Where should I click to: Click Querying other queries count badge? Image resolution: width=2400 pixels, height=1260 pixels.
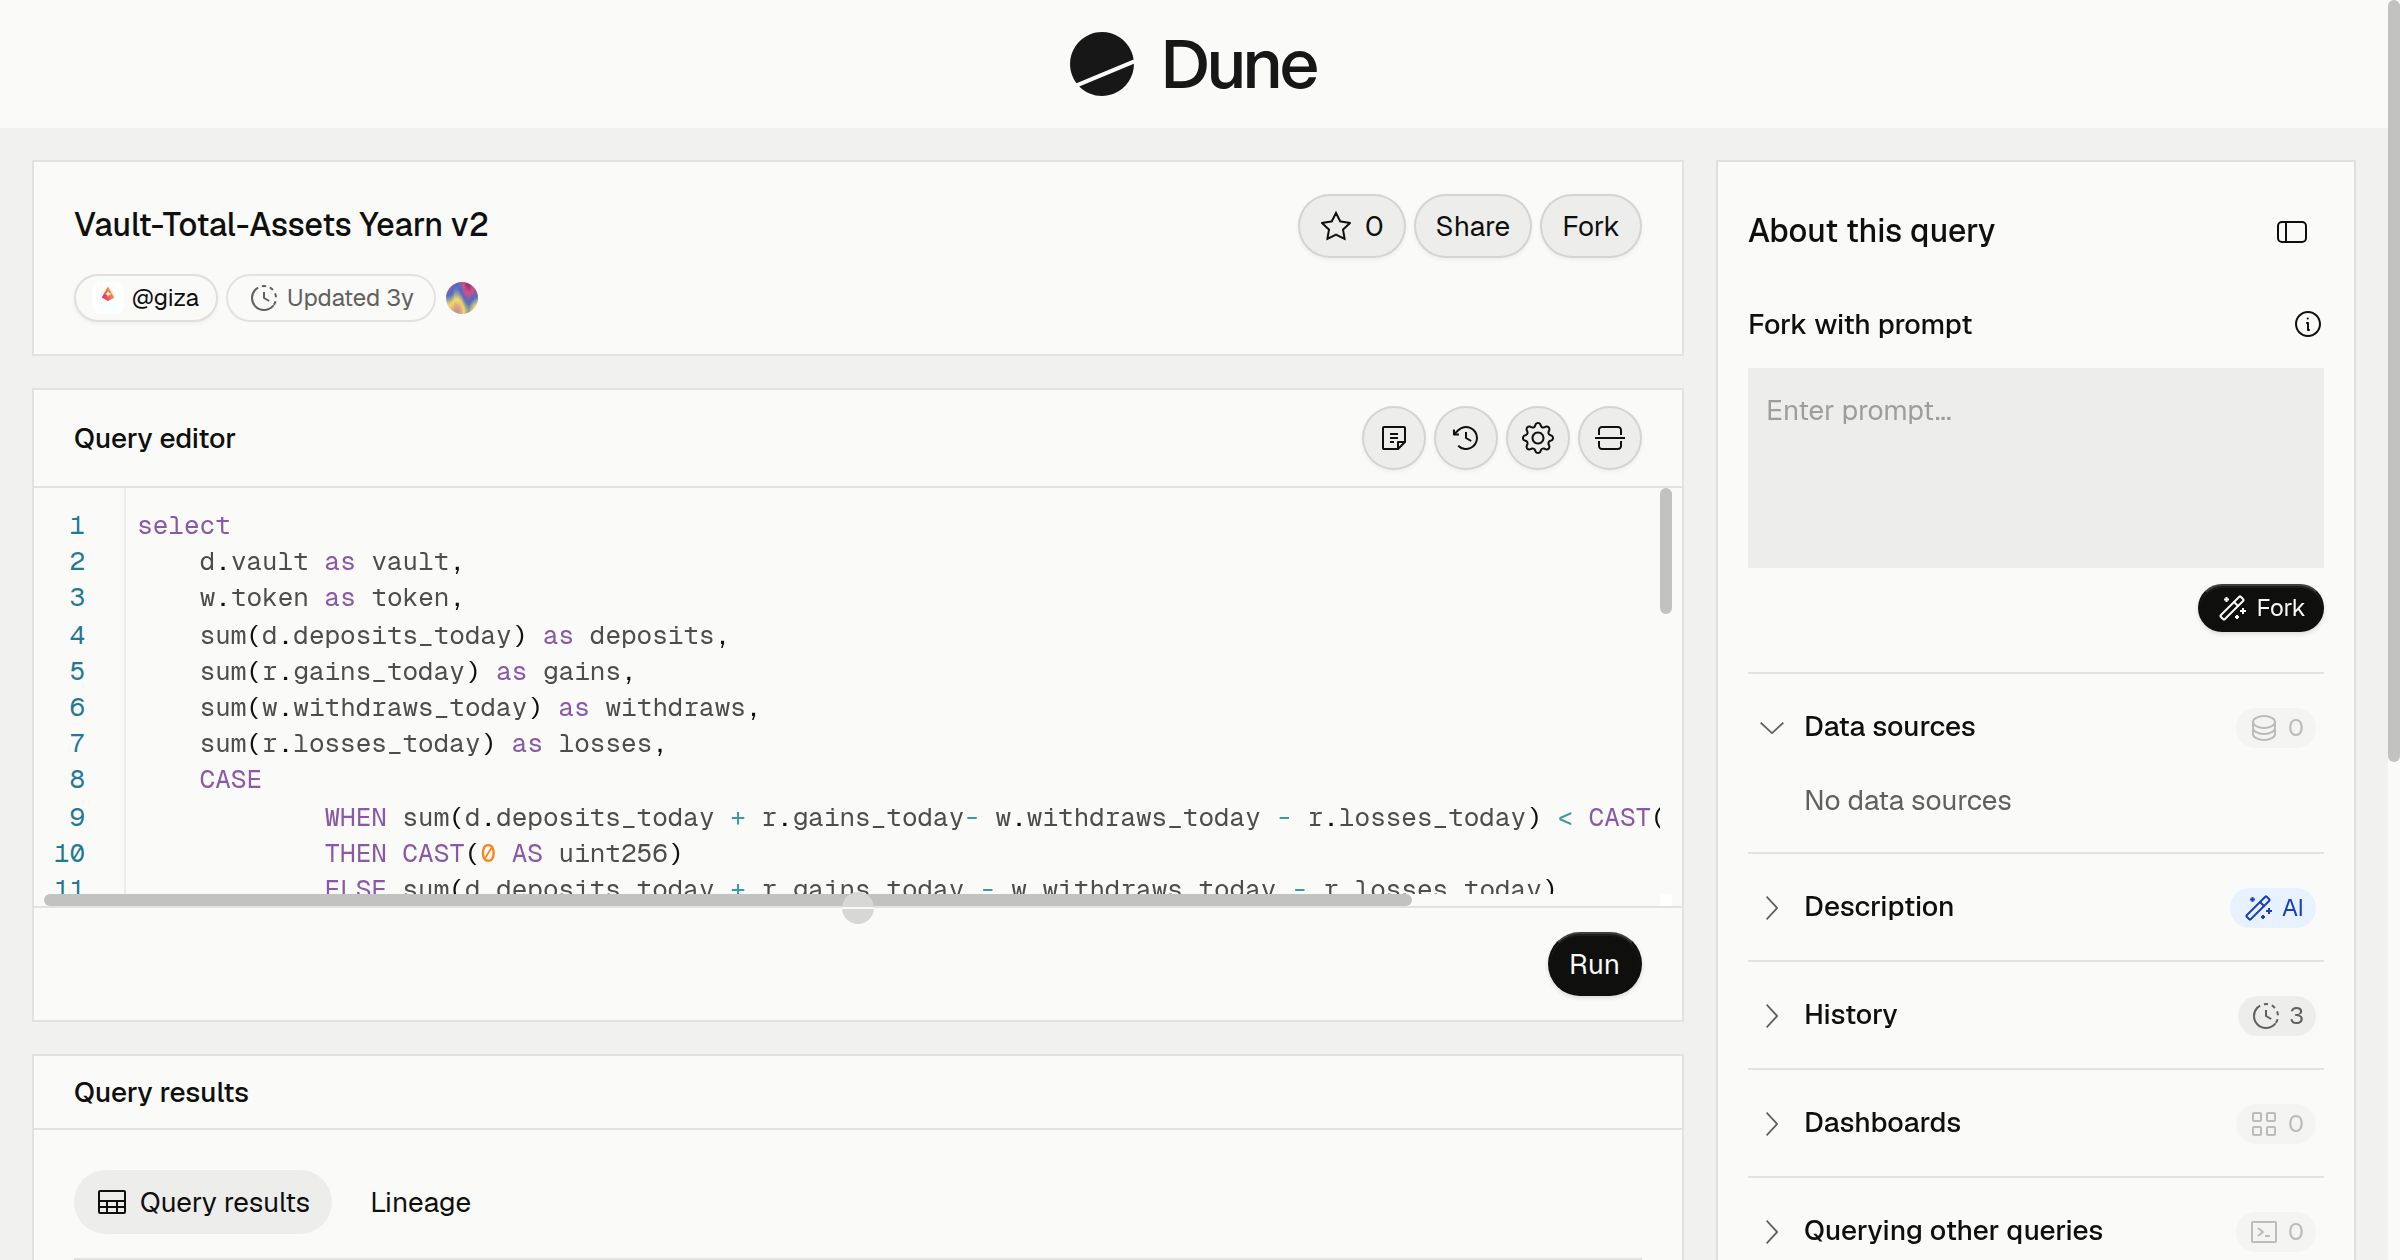[2277, 1232]
